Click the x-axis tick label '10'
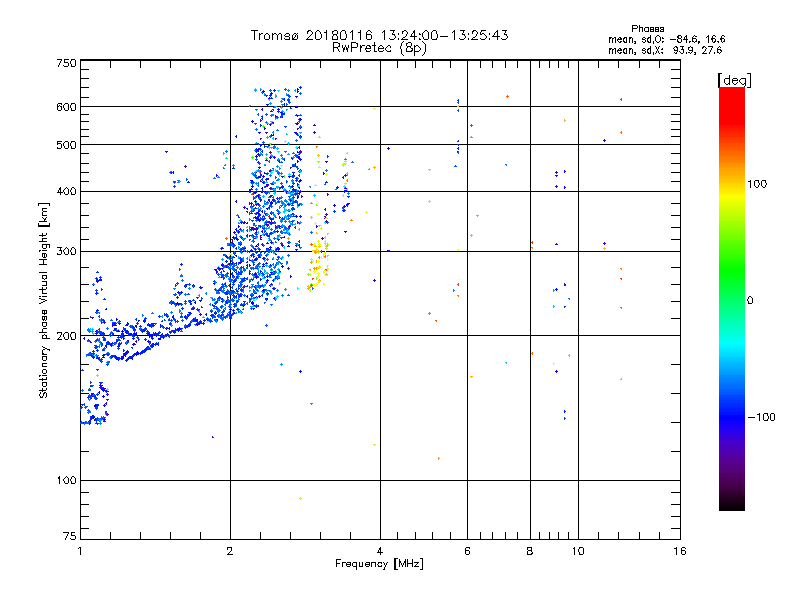 578,551
